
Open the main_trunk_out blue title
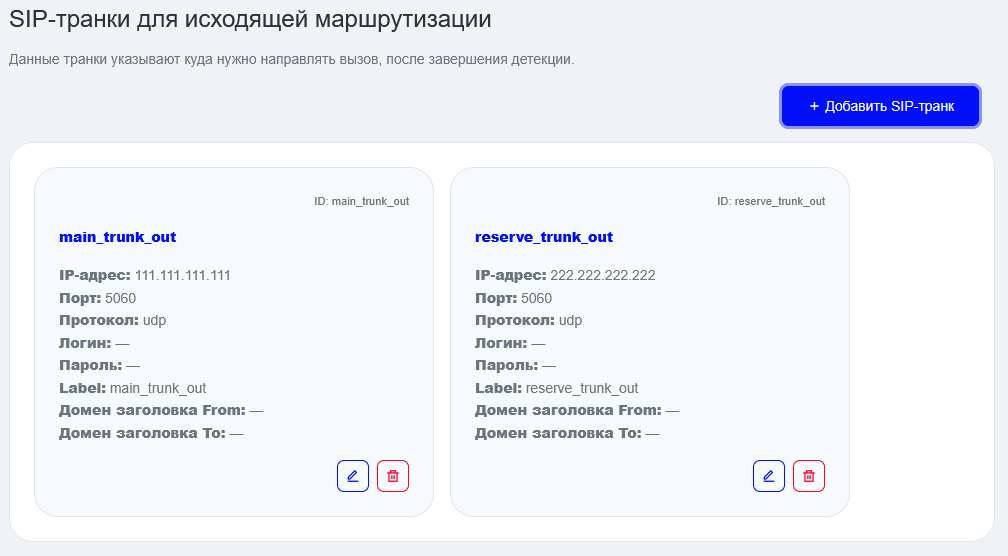(118, 237)
